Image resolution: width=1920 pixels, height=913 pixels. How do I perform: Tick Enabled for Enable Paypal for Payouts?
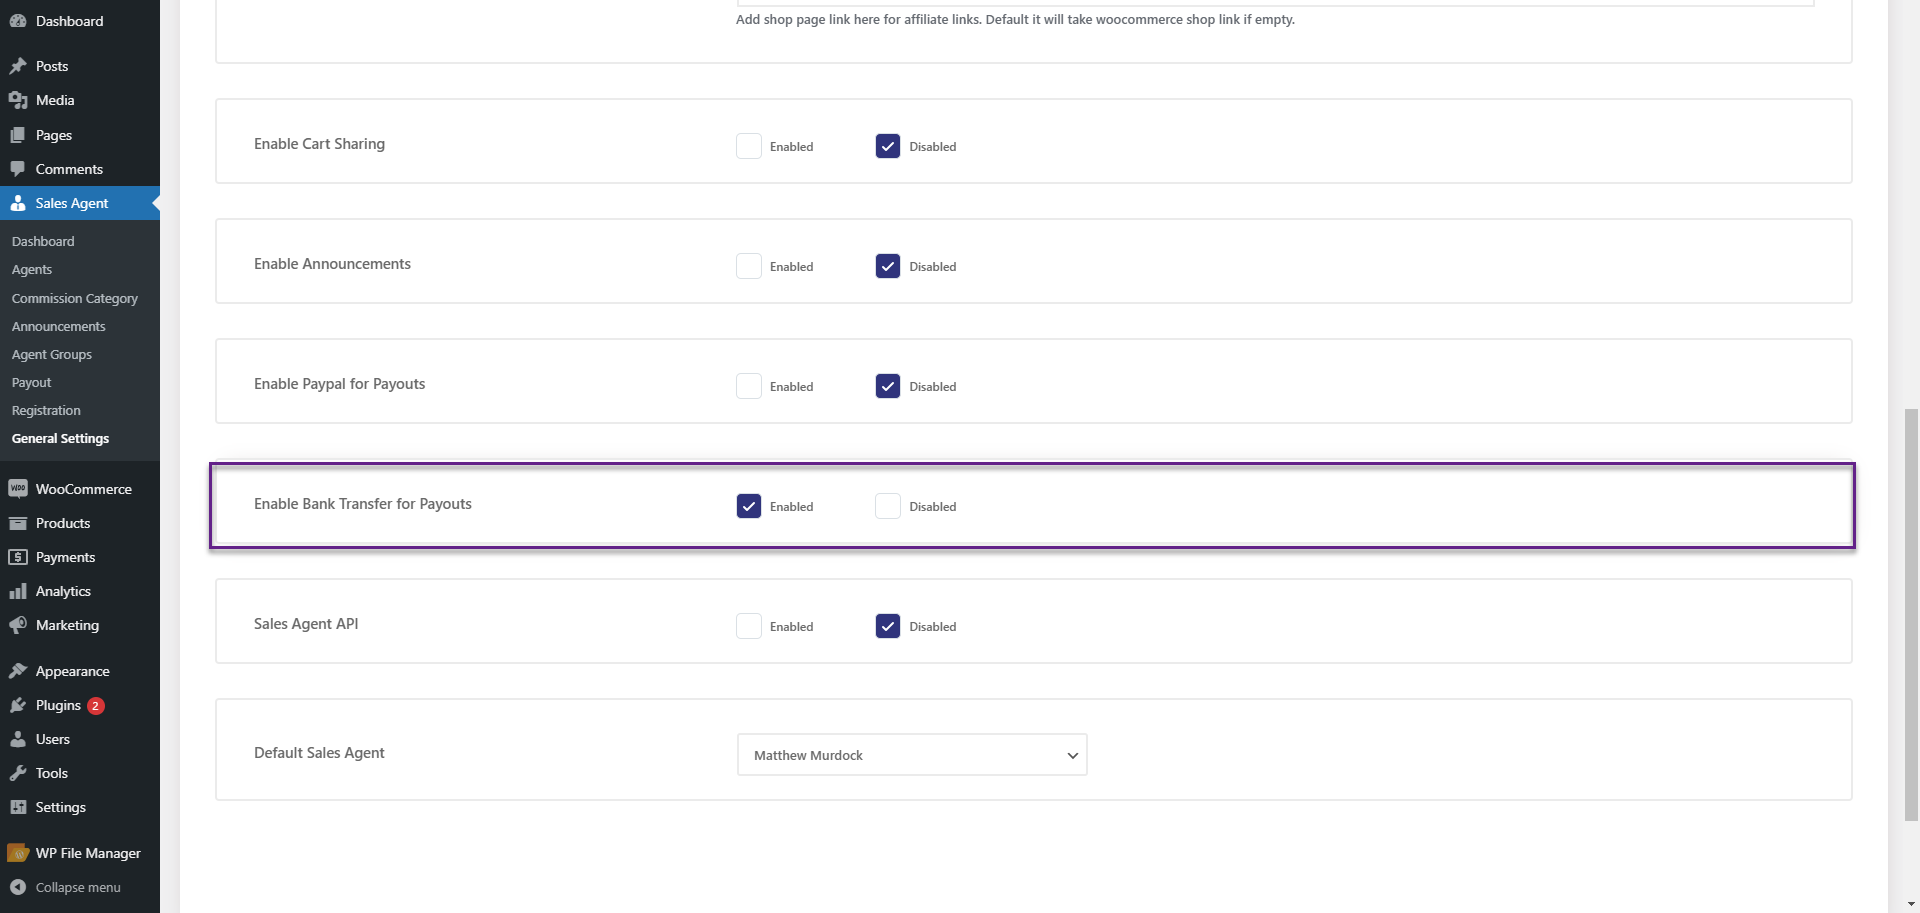click(x=749, y=386)
